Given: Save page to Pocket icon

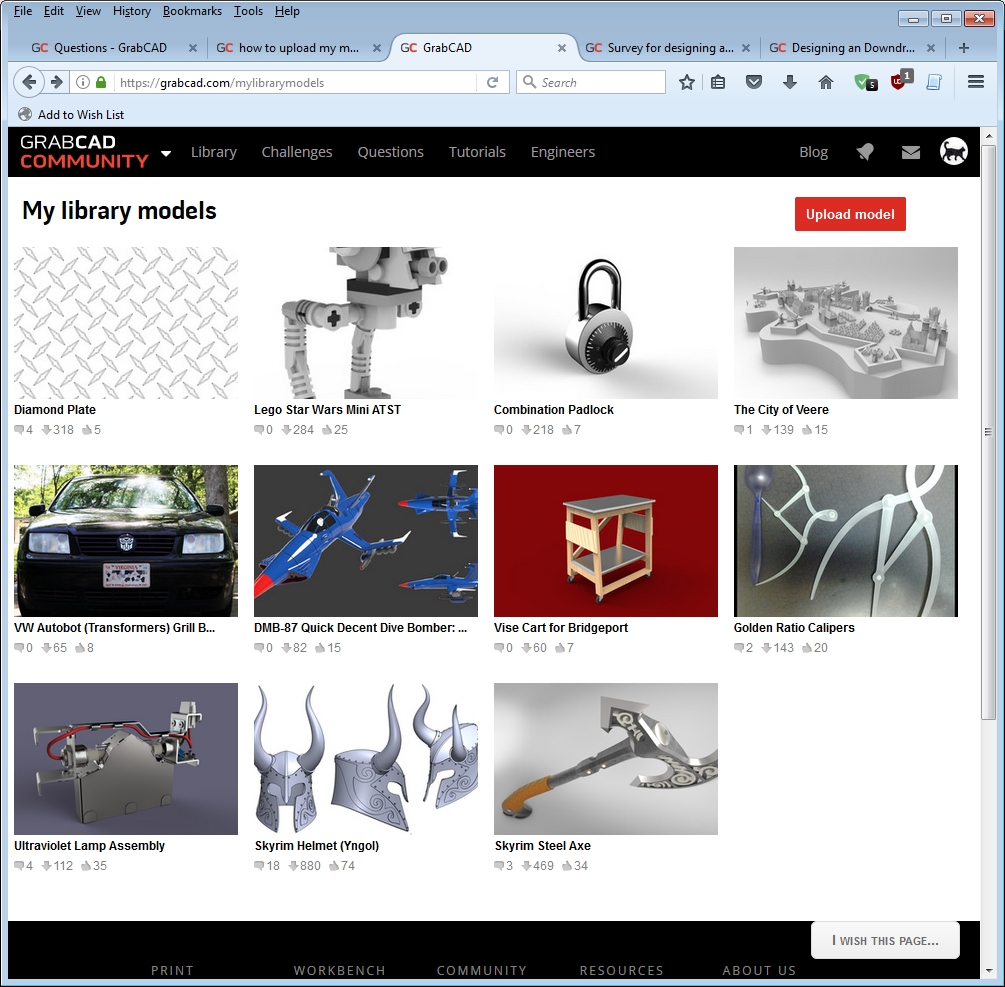Looking at the screenshot, I should pos(754,82).
